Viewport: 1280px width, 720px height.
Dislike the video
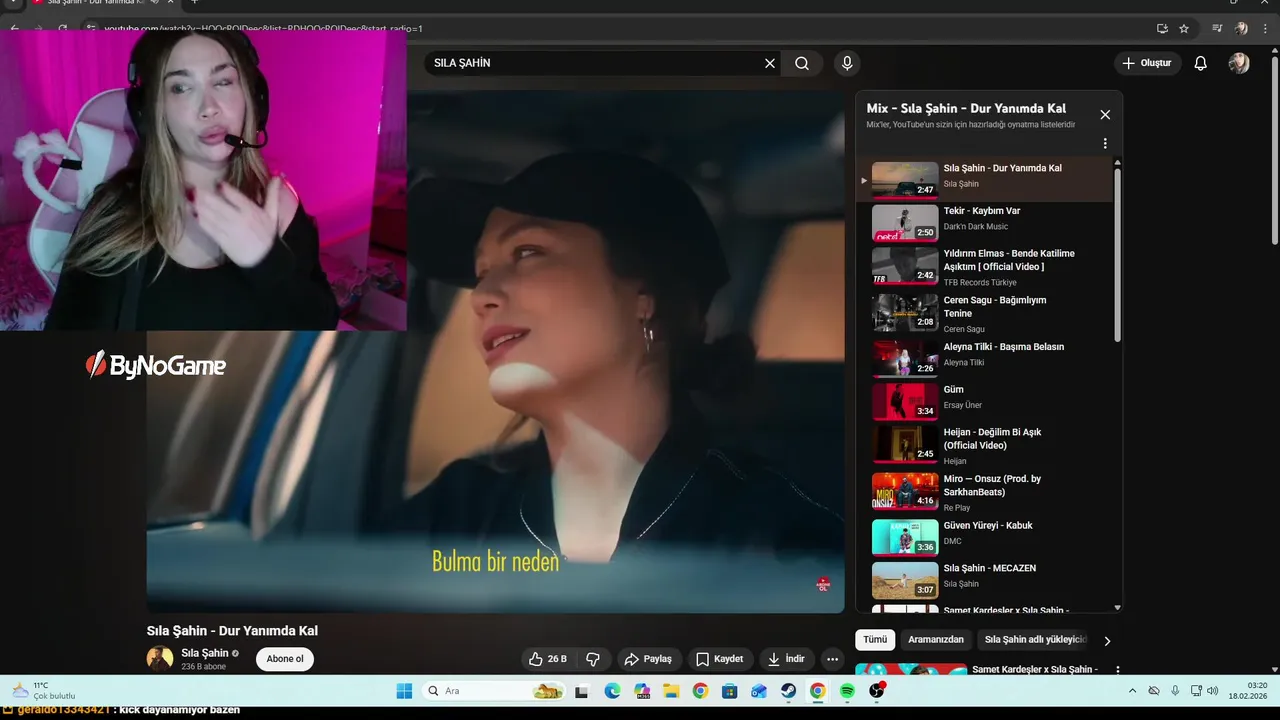[x=593, y=659]
